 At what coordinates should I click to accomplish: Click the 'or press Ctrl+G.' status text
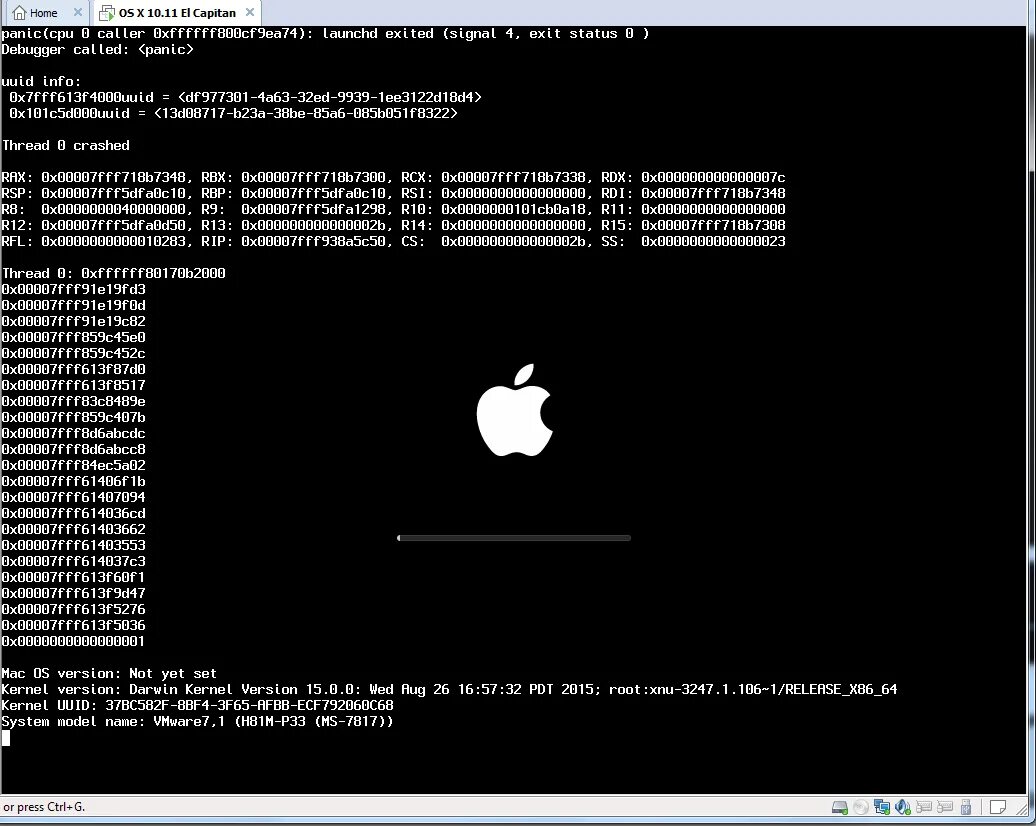44,807
